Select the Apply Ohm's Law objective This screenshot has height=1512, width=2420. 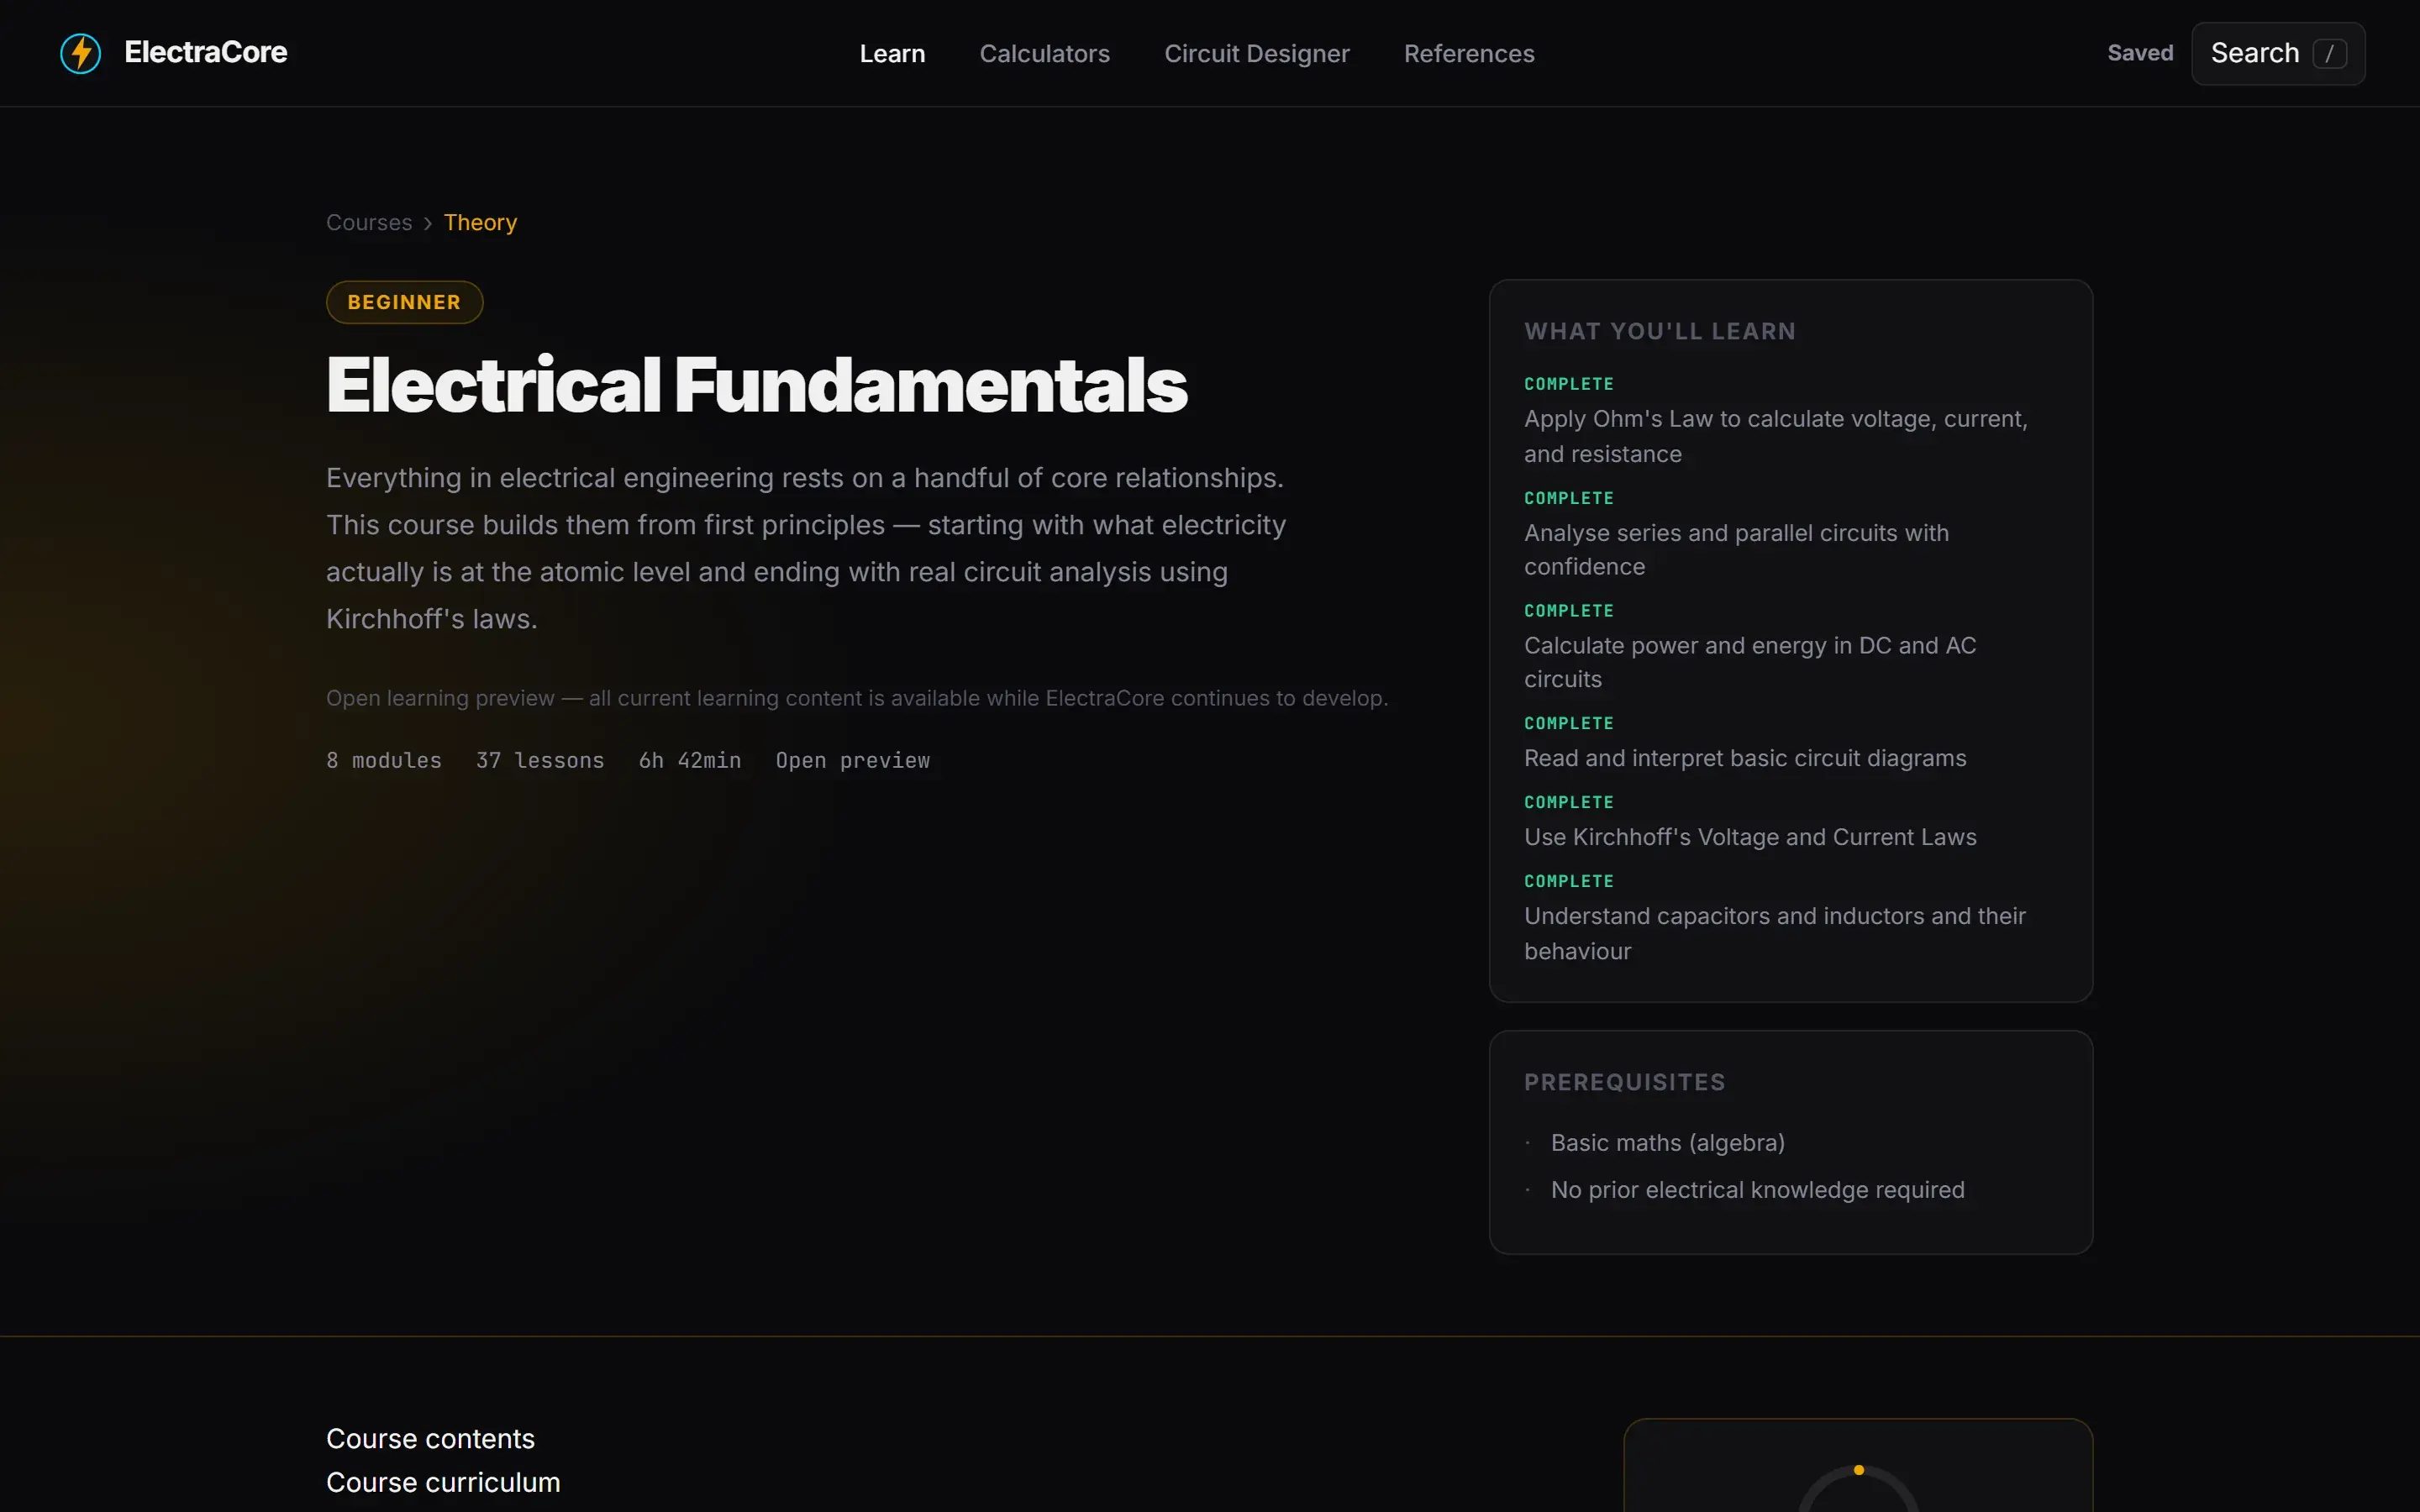point(1775,436)
